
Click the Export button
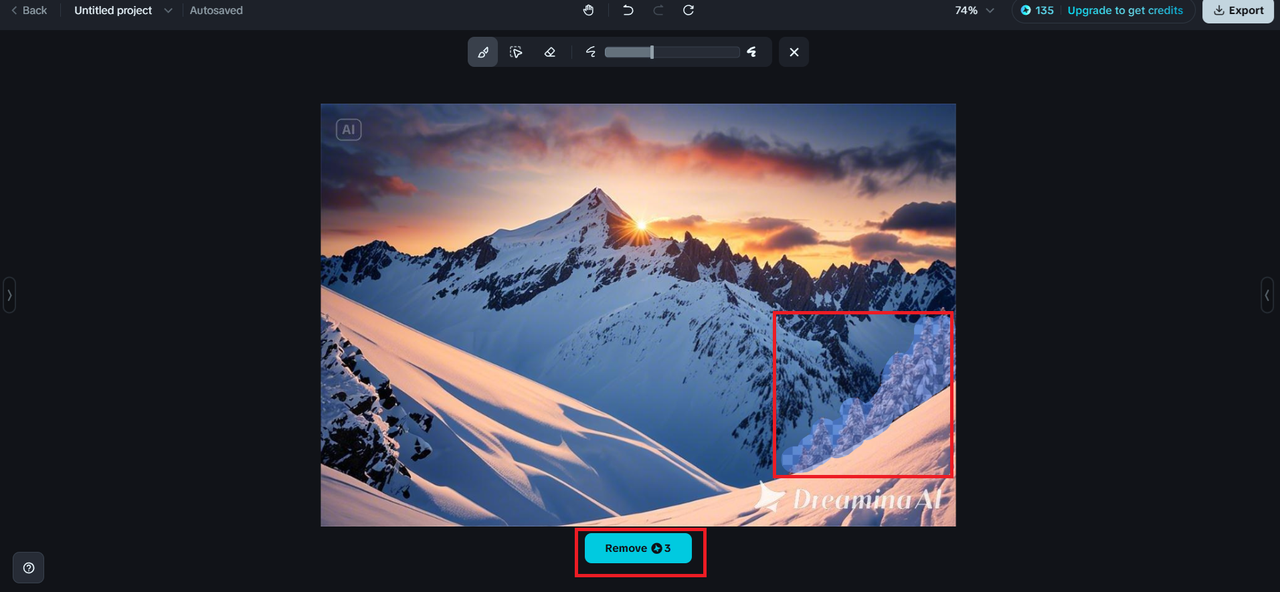point(1238,10)
